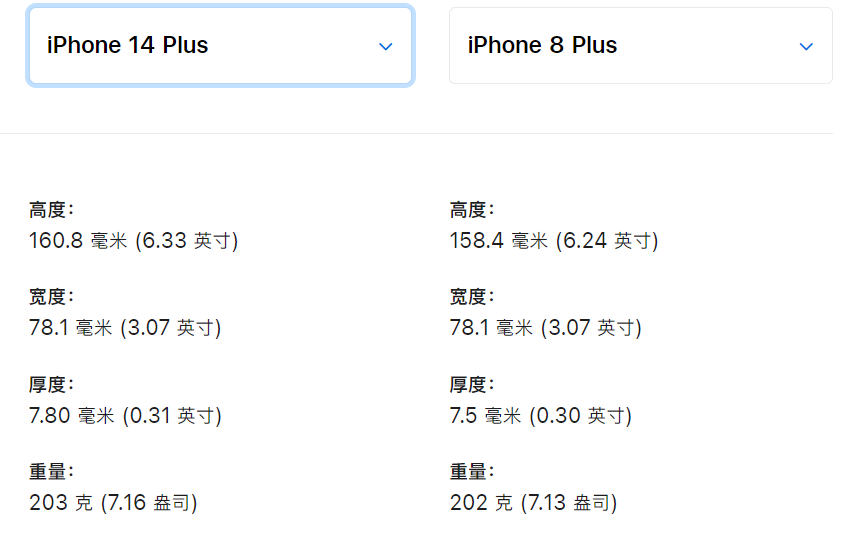
Task: Click iPhone 14 Plus width 78.1 毫米
Action: point(125,328)
